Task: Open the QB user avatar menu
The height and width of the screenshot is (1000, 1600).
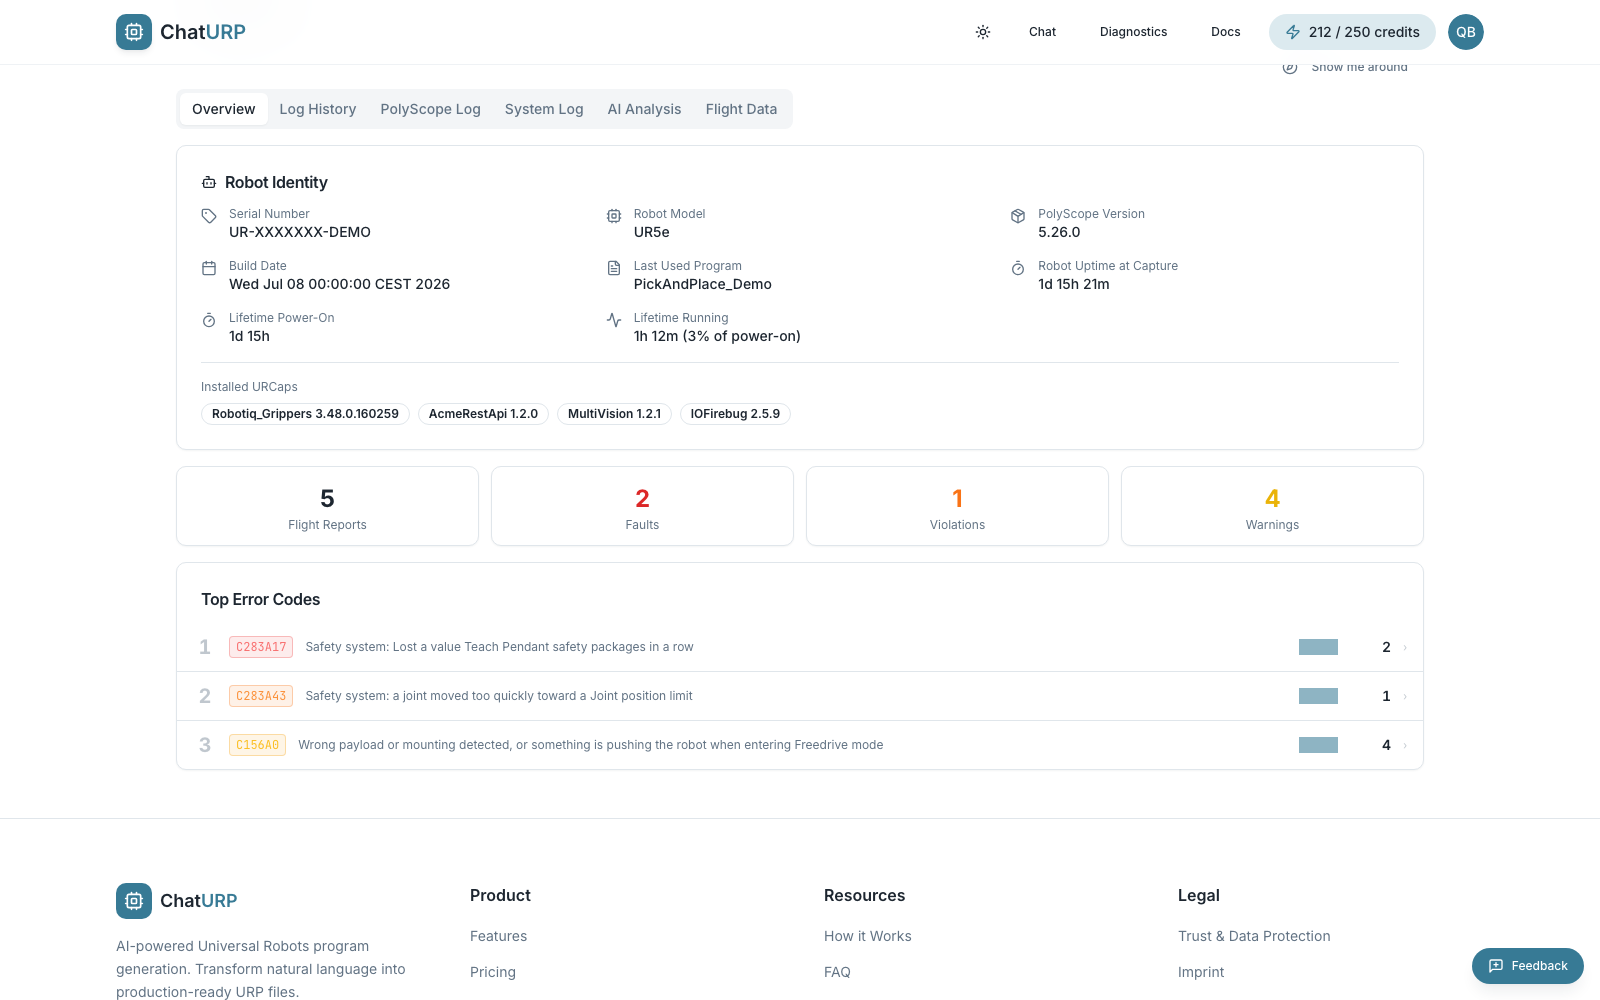Action: 1466,32
